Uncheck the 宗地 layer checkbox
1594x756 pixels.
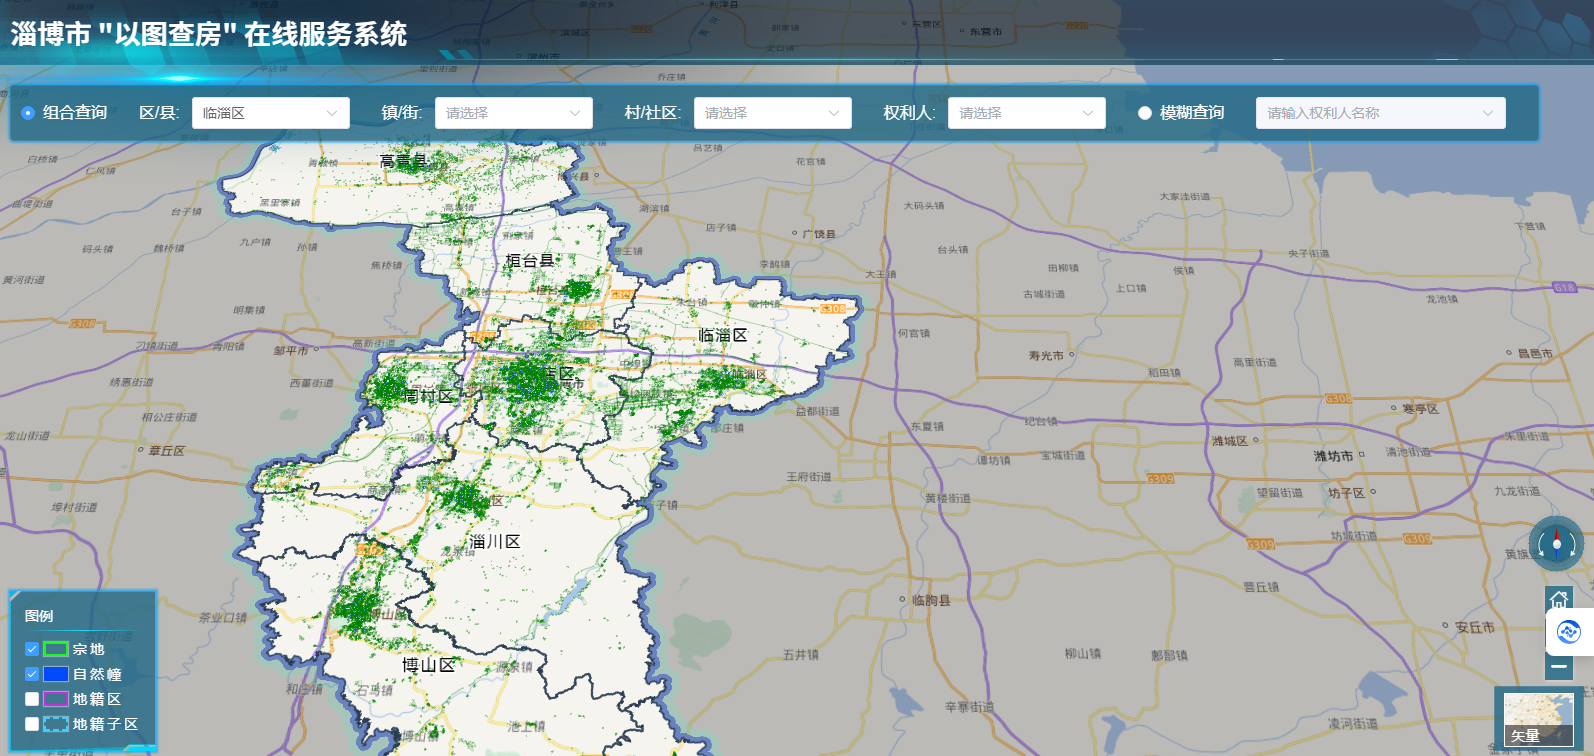(x=32, y=649)
